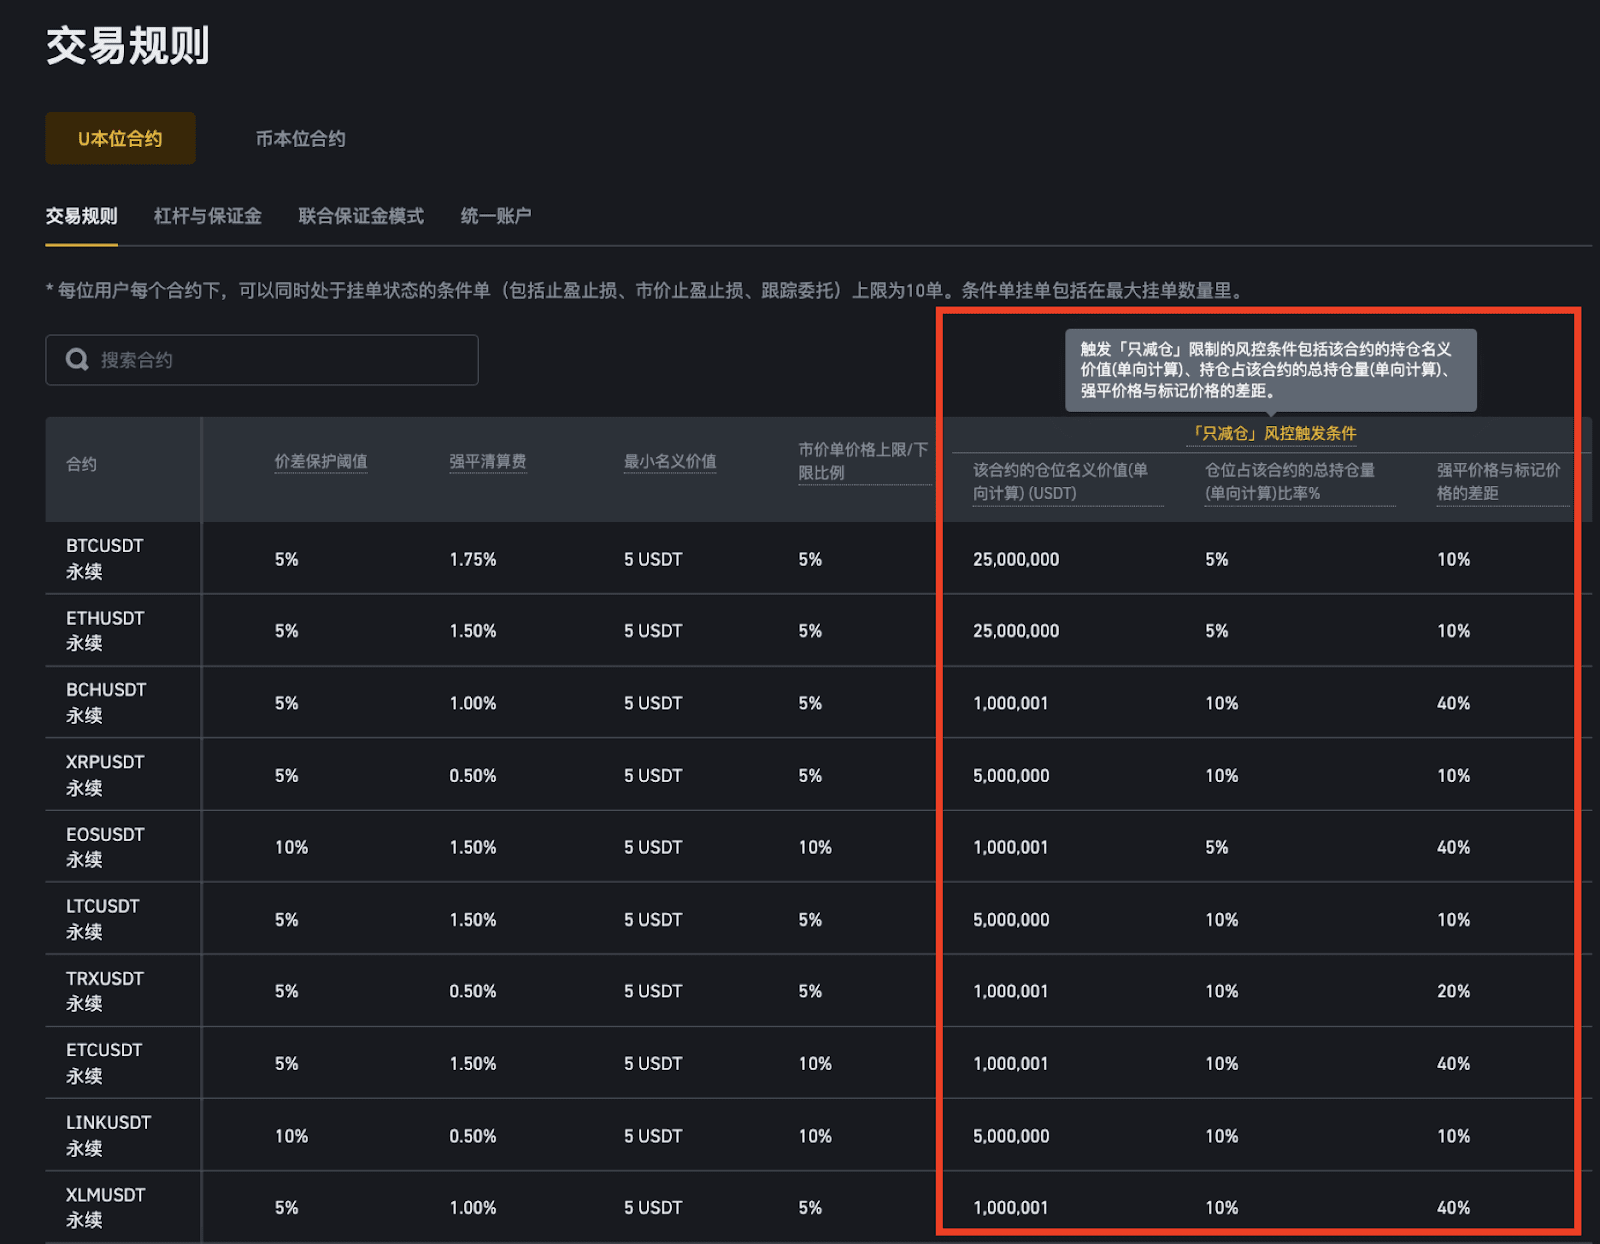This screenshot has width=1600, height=1244.
Task: Click TRXUSDT's 20% liquidation gap value
Action: point(1453,991)
